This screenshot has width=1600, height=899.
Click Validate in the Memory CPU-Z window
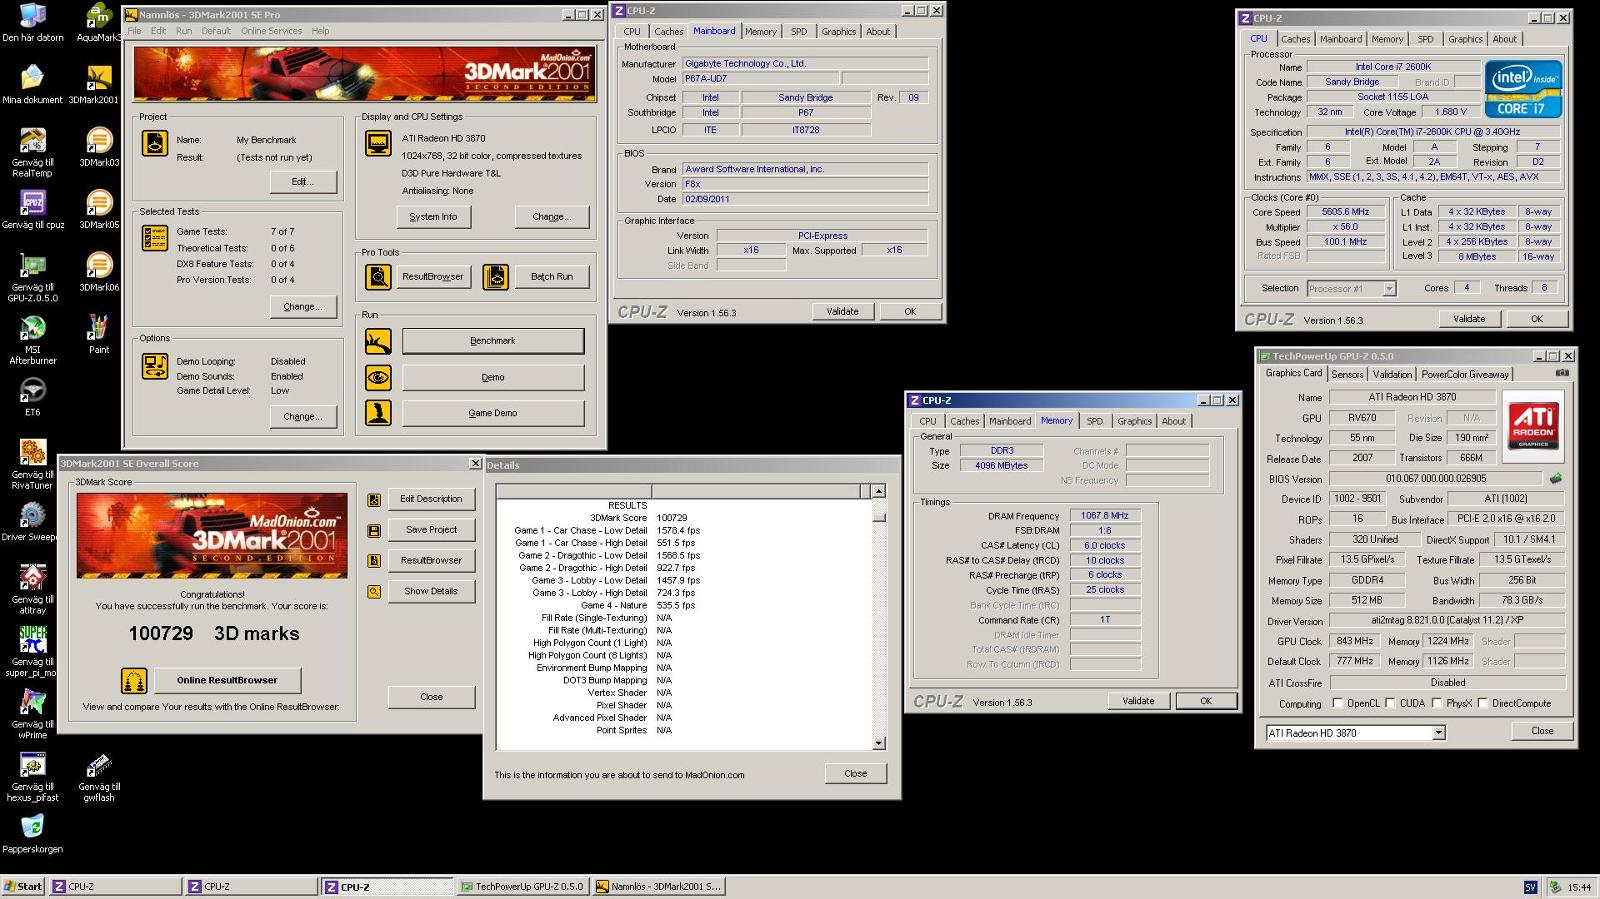pos(1138,701)
